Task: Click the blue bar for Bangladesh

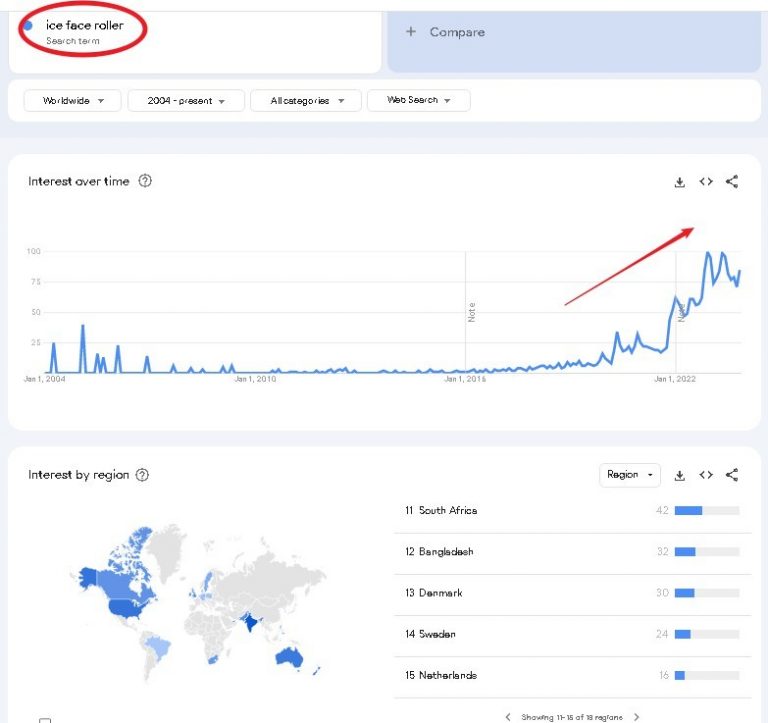Action: [x=685, y=552]
